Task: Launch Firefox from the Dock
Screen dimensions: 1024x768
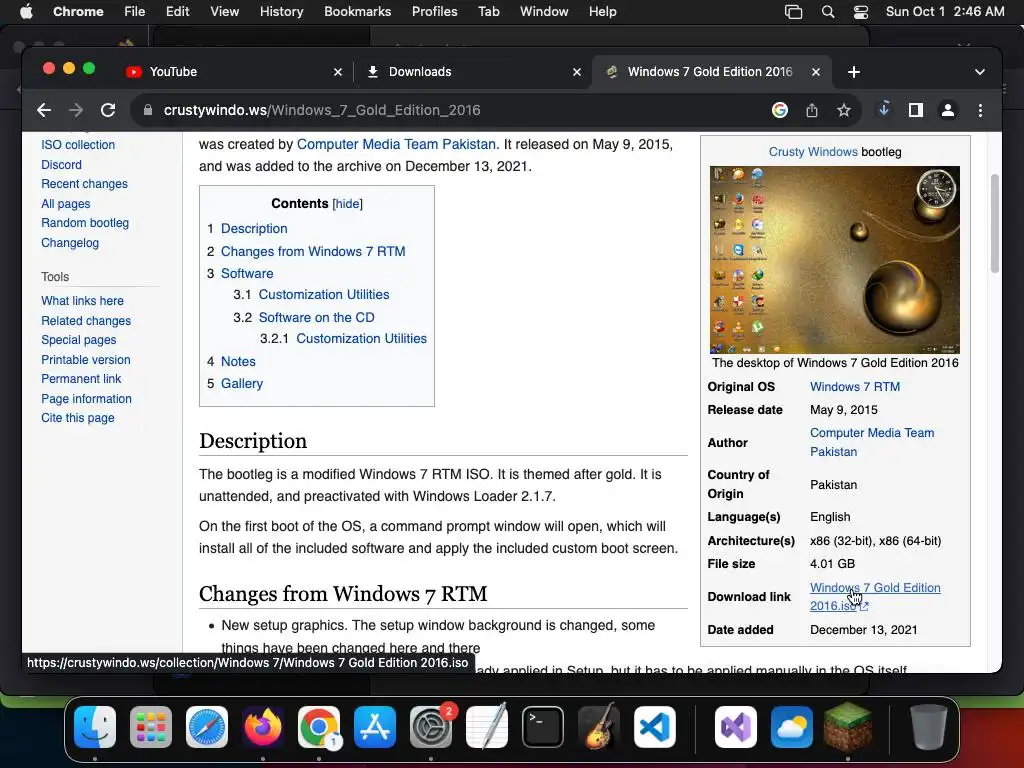Action: [x=263, y=727]
